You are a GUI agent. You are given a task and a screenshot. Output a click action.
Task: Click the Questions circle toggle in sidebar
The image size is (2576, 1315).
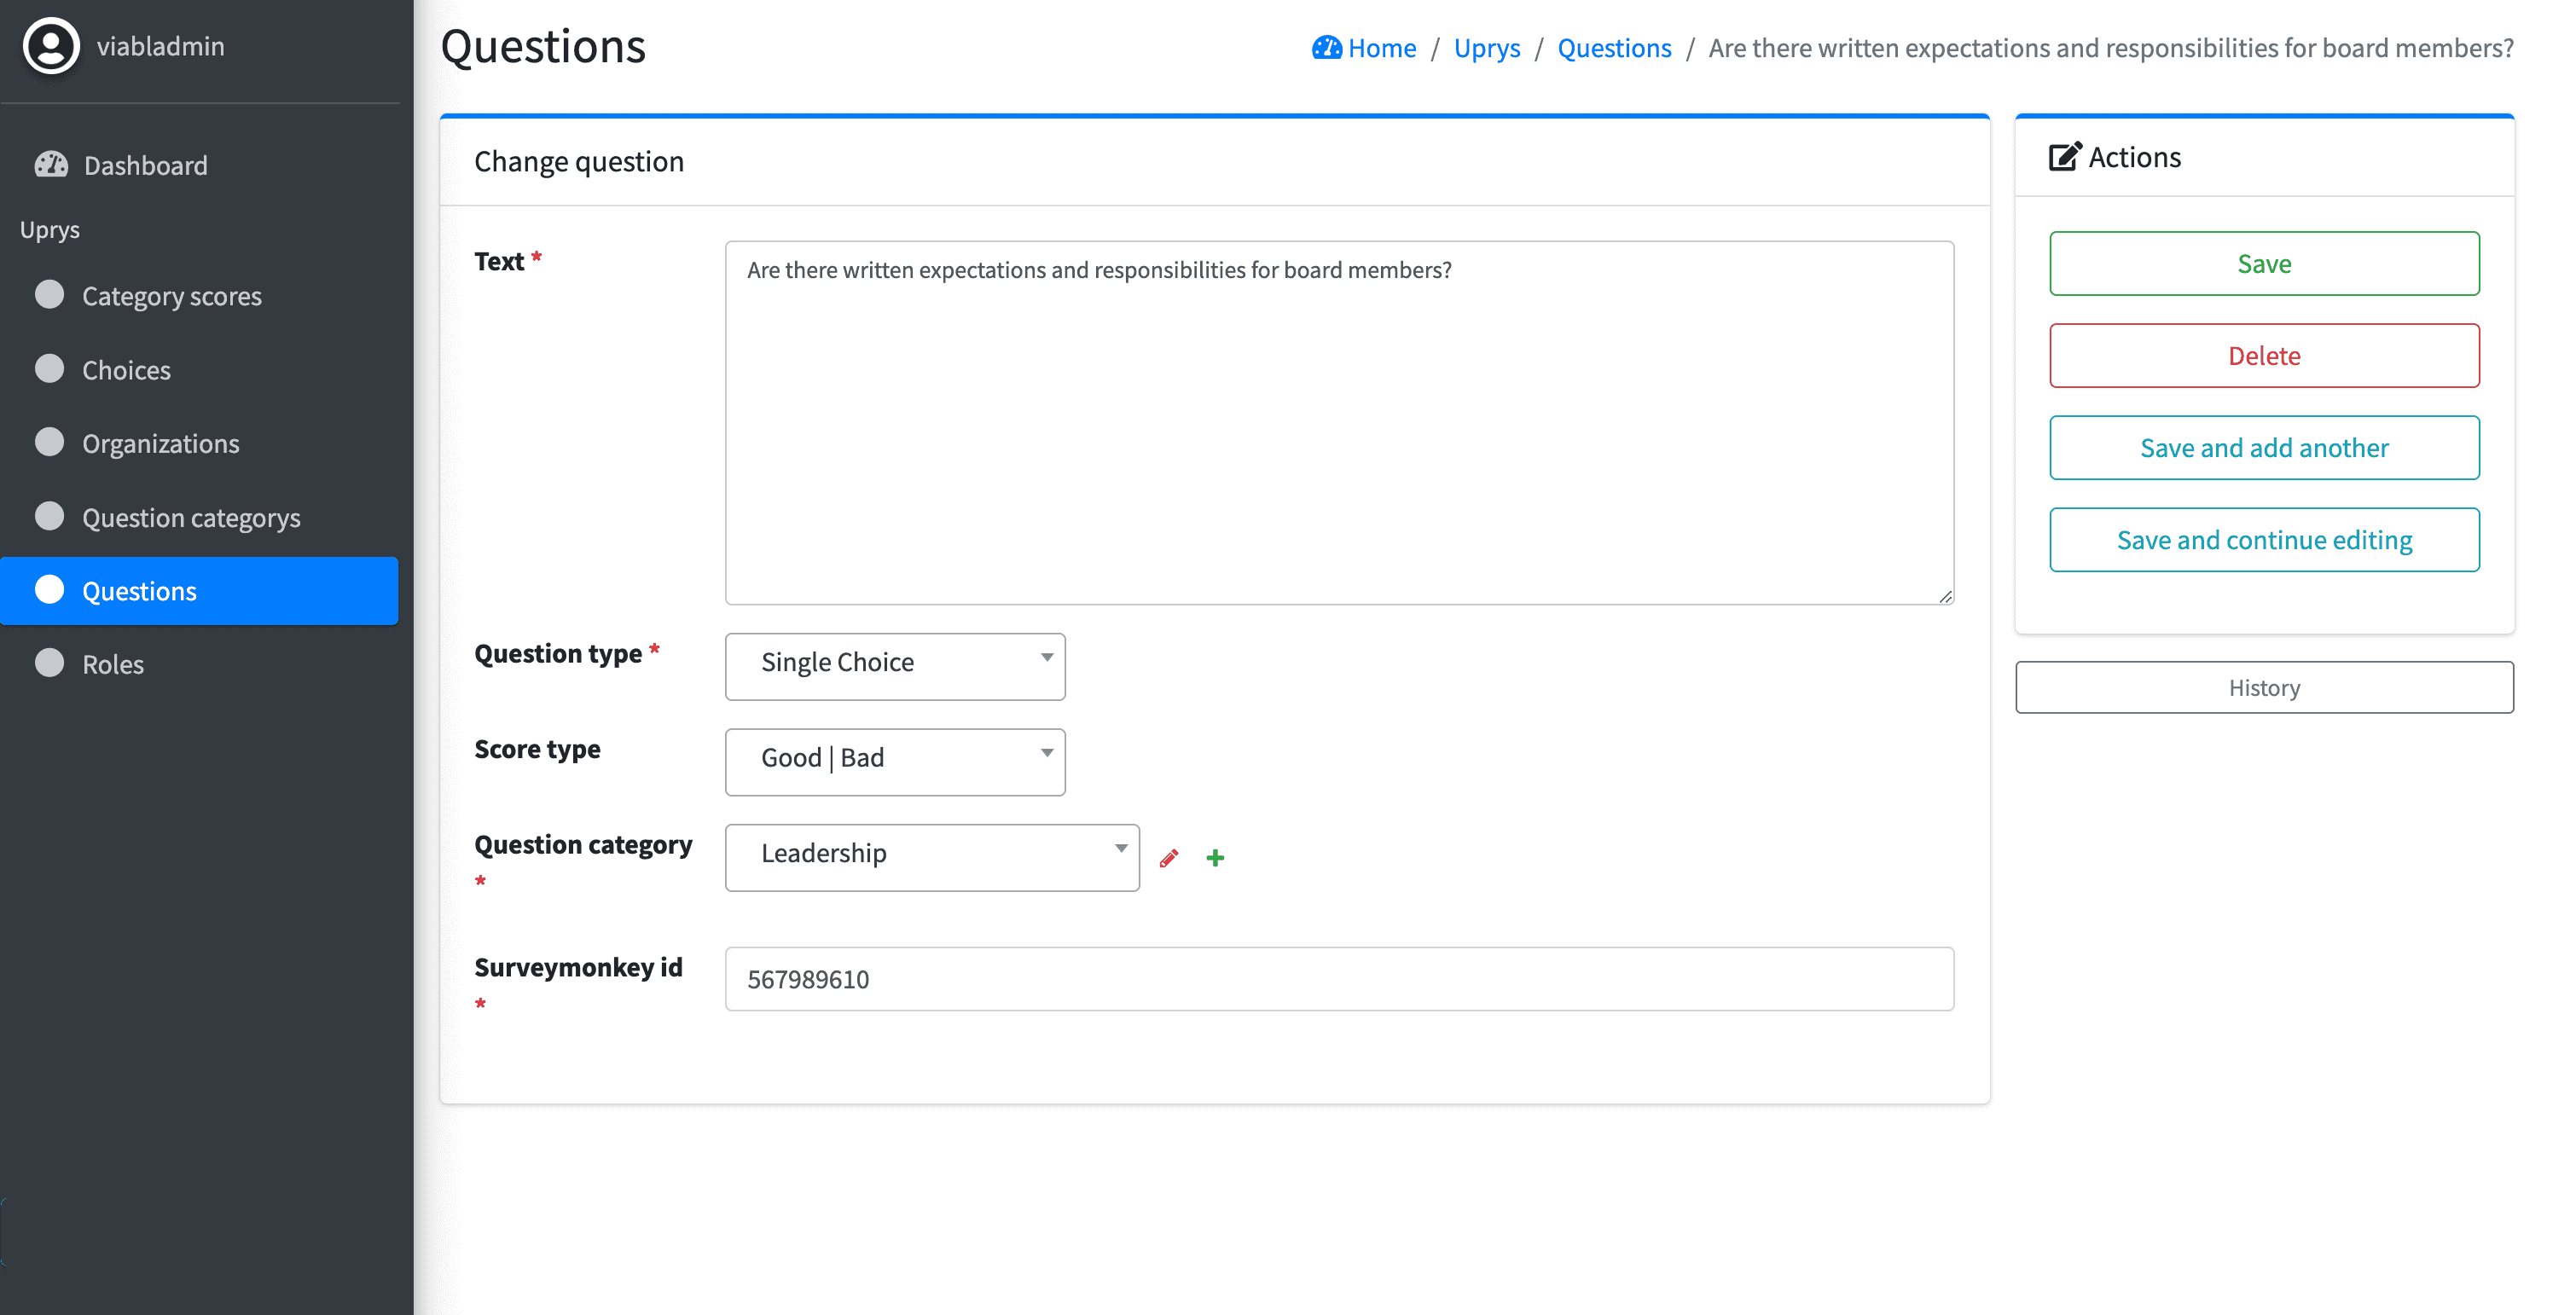click(49, 588)
